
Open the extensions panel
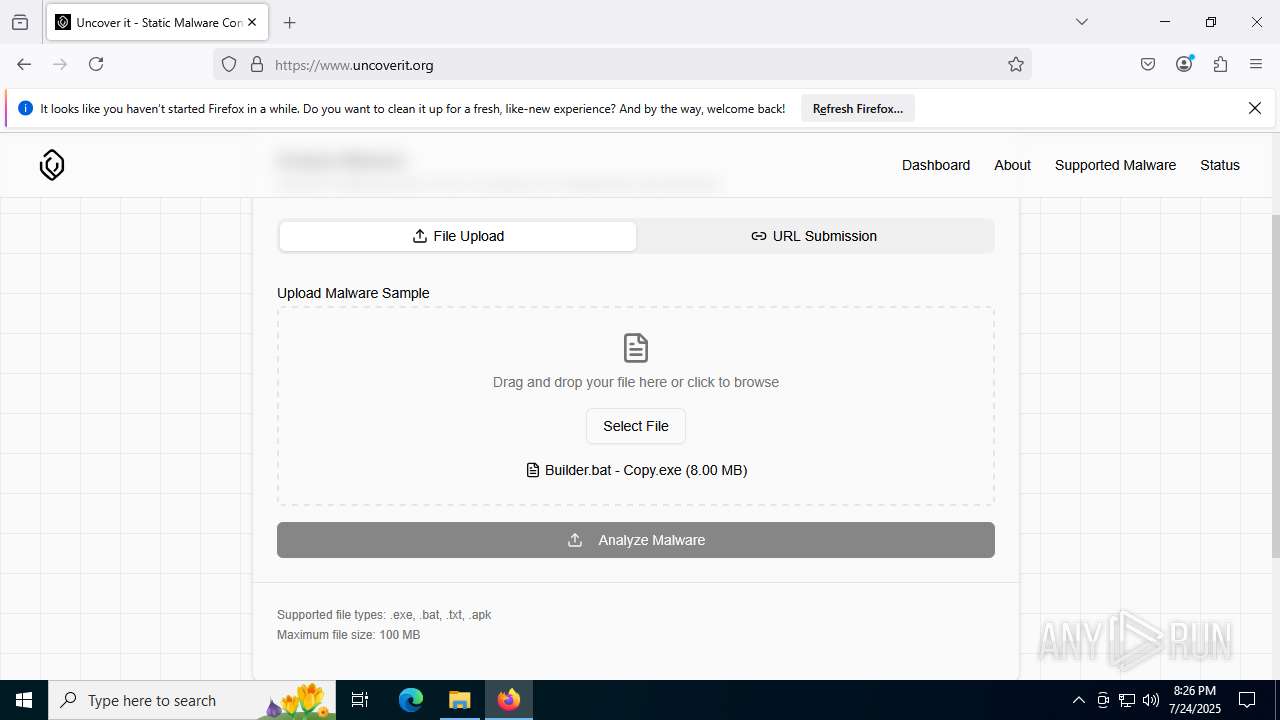[x=1220, y=64]
